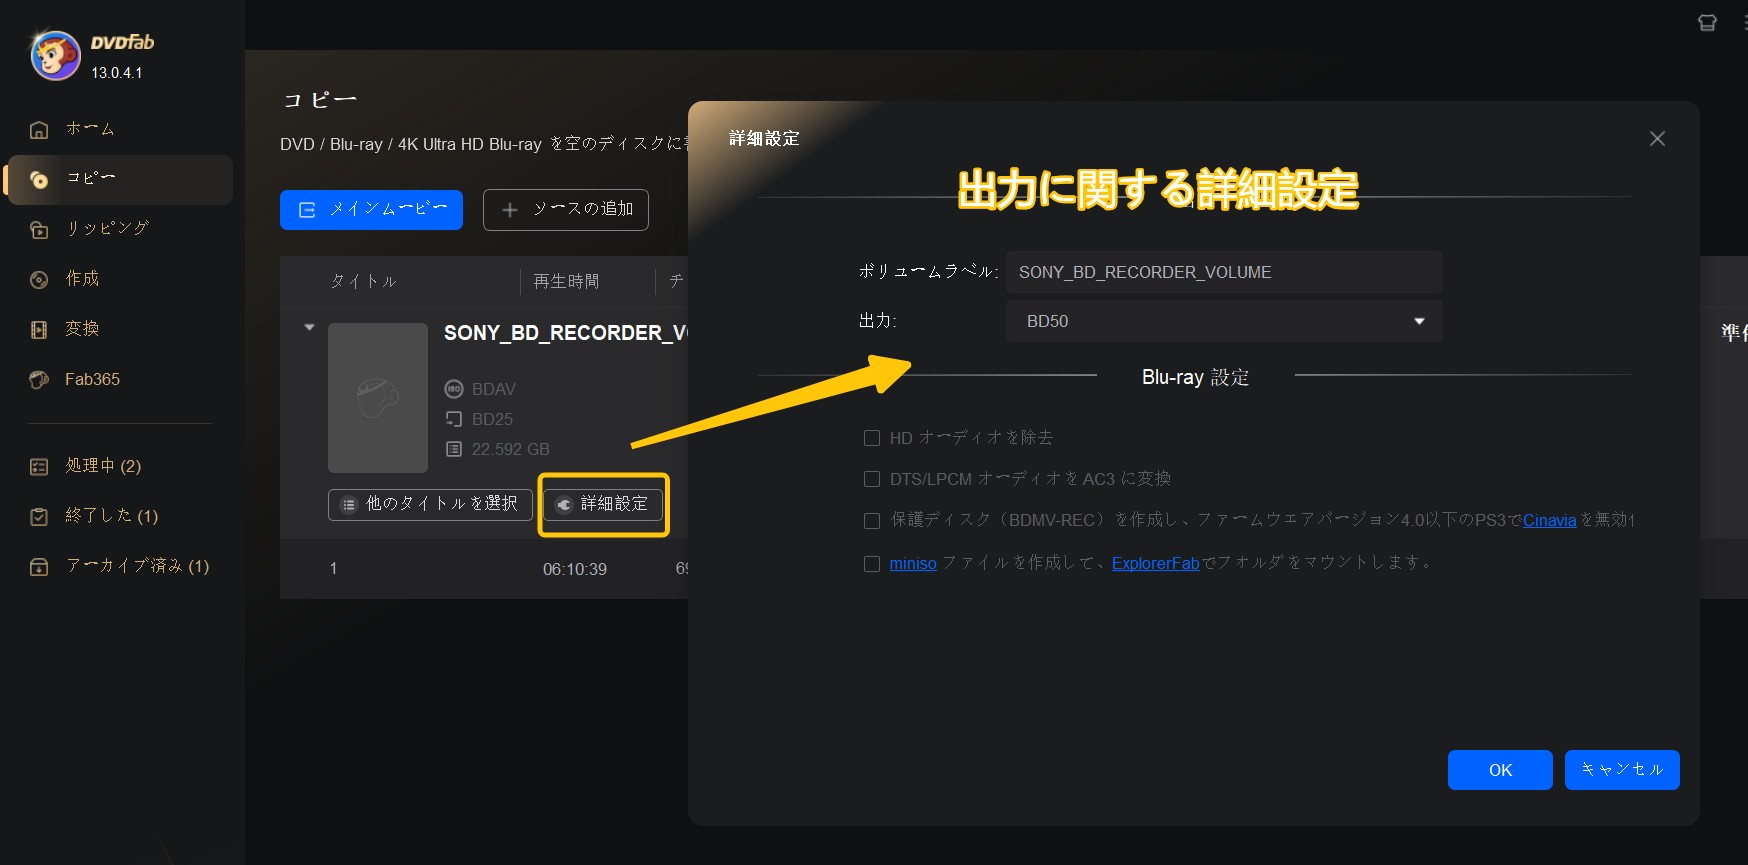This screenshot has width=1748, height=865.
Task: Click the finished tasks icon beside 終了した
Action: tap(39, 517)
